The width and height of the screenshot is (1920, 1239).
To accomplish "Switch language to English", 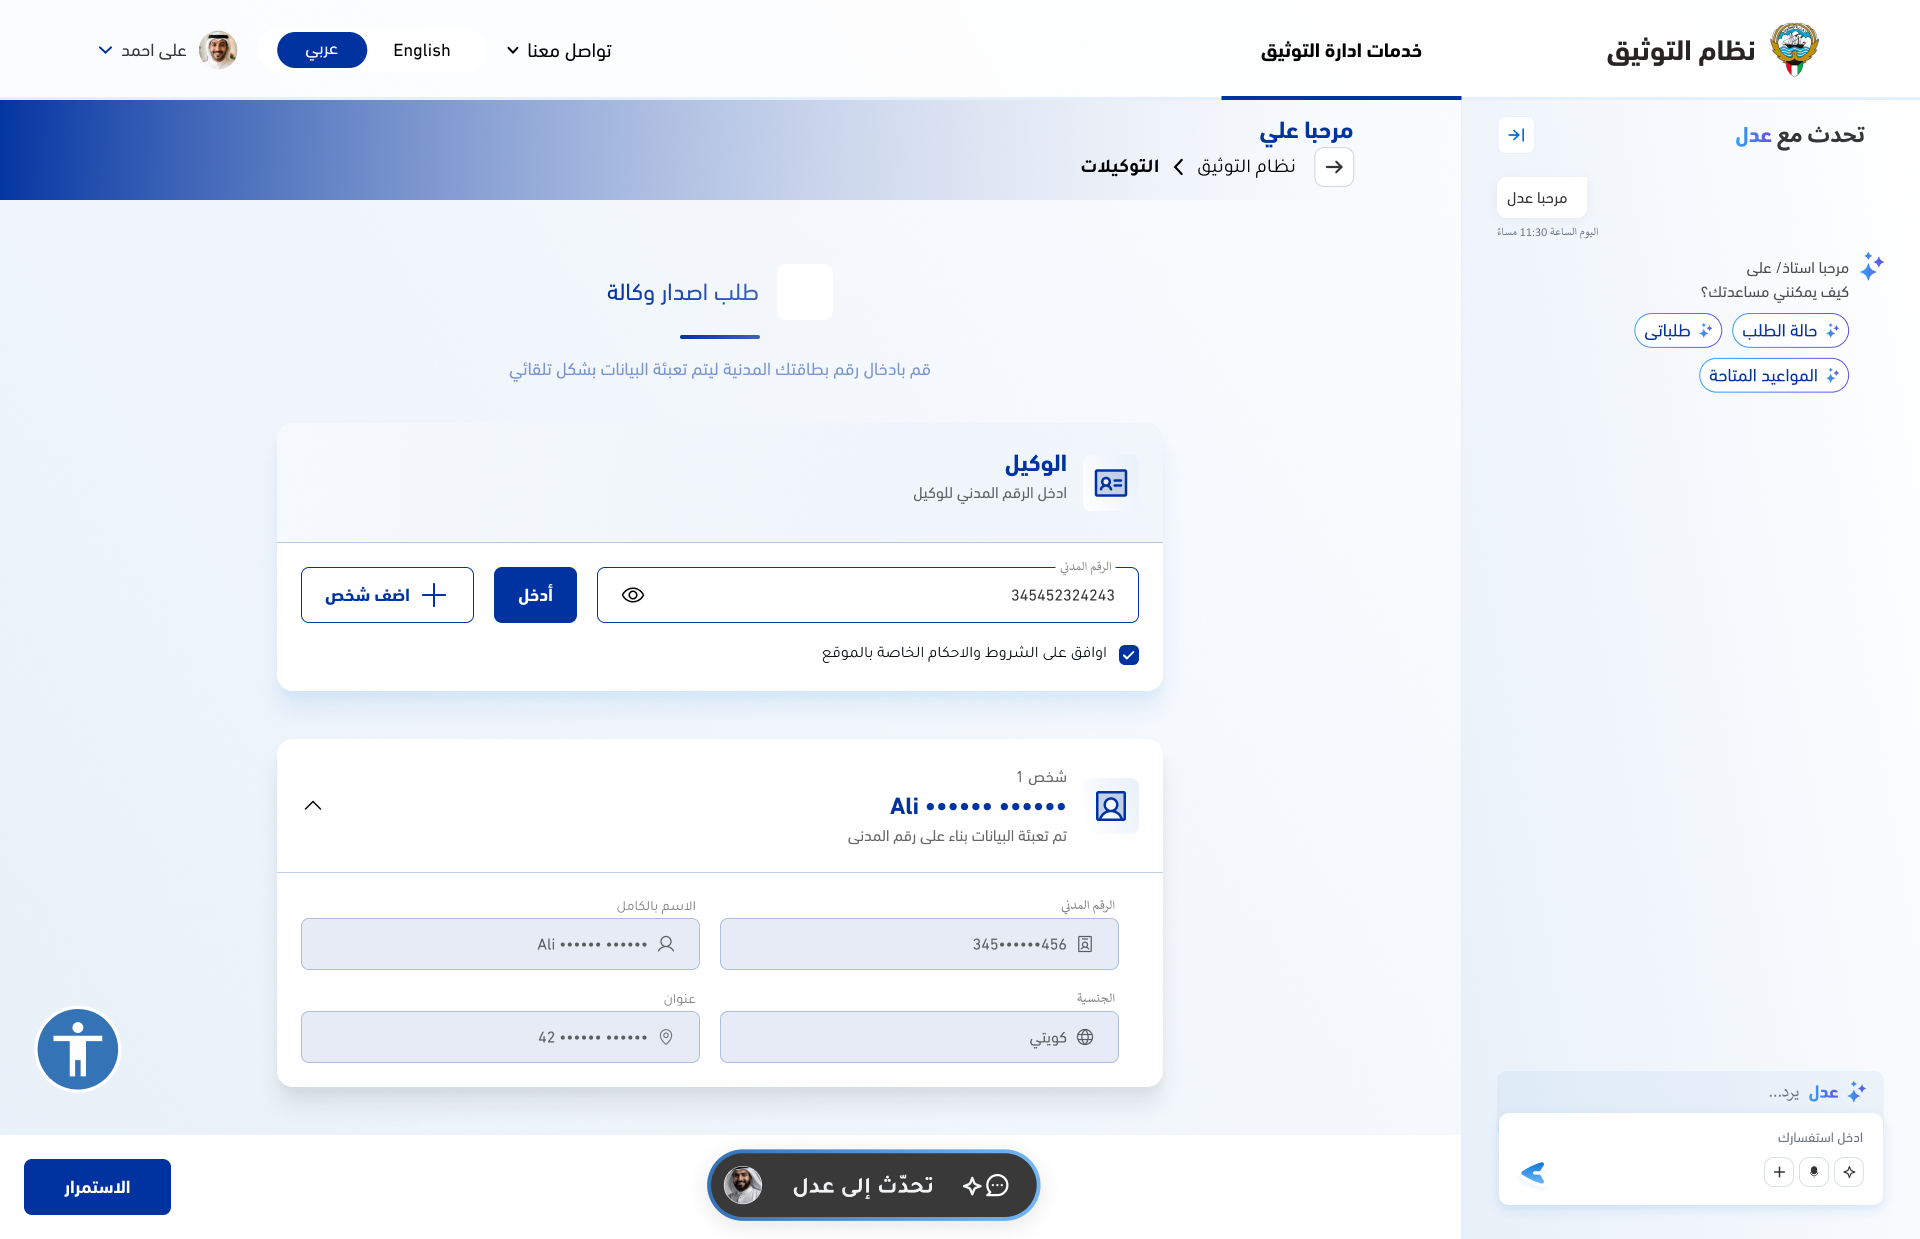I will click(x=422, y=50).
